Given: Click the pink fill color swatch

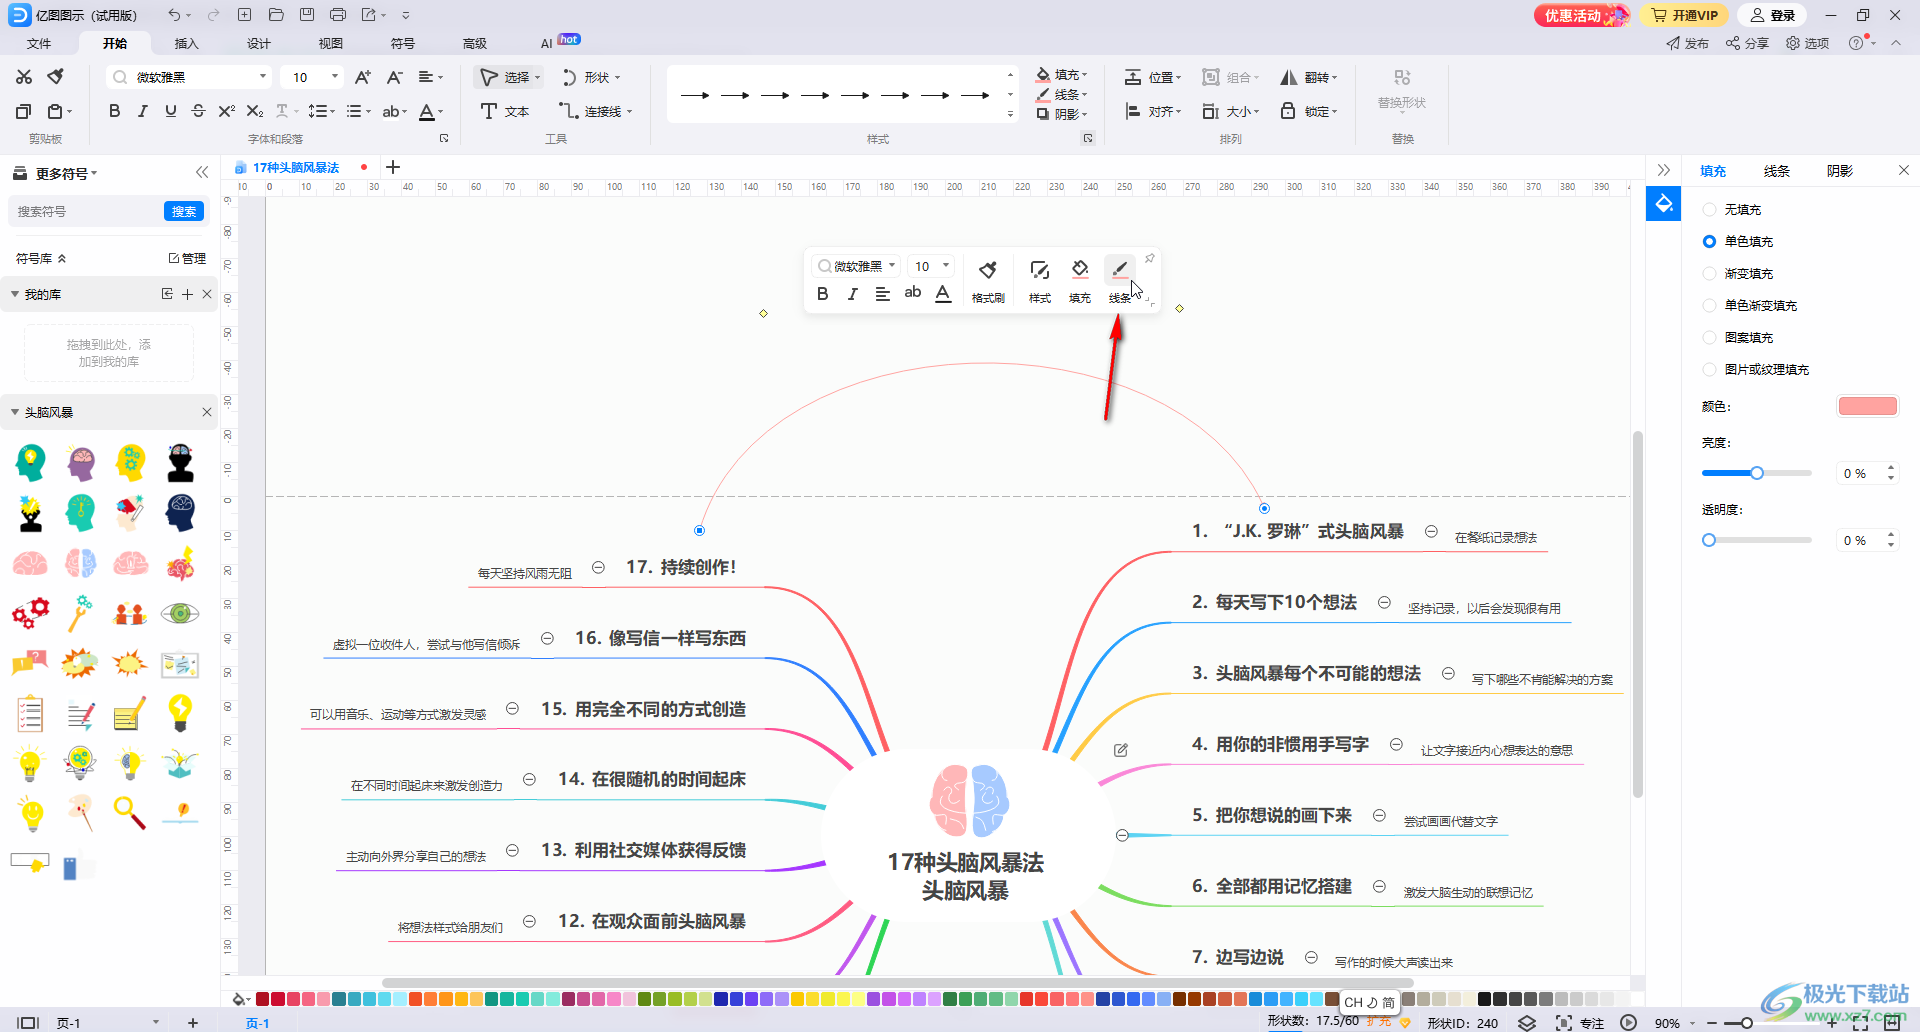Looking at the screenshot, I should 1868,406.
